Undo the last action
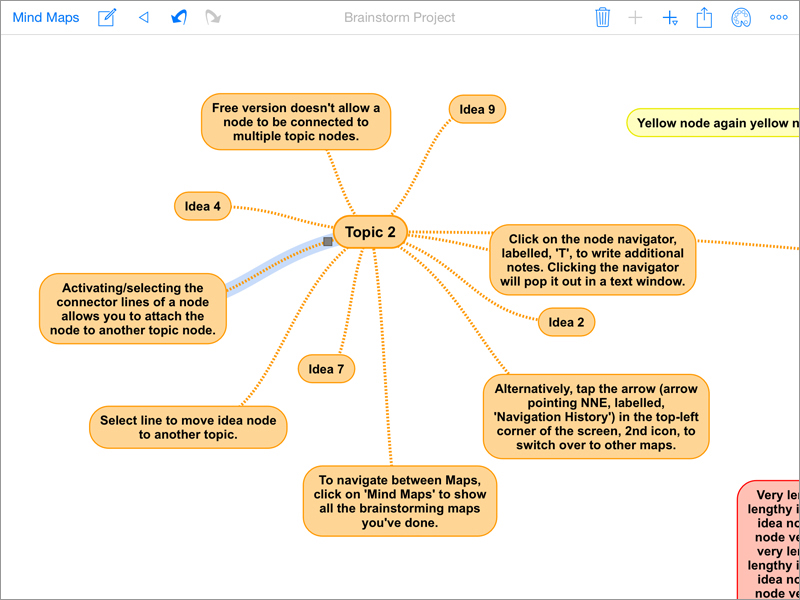The width and height of the screenshot is (800, 600). [x=178, y=17]
